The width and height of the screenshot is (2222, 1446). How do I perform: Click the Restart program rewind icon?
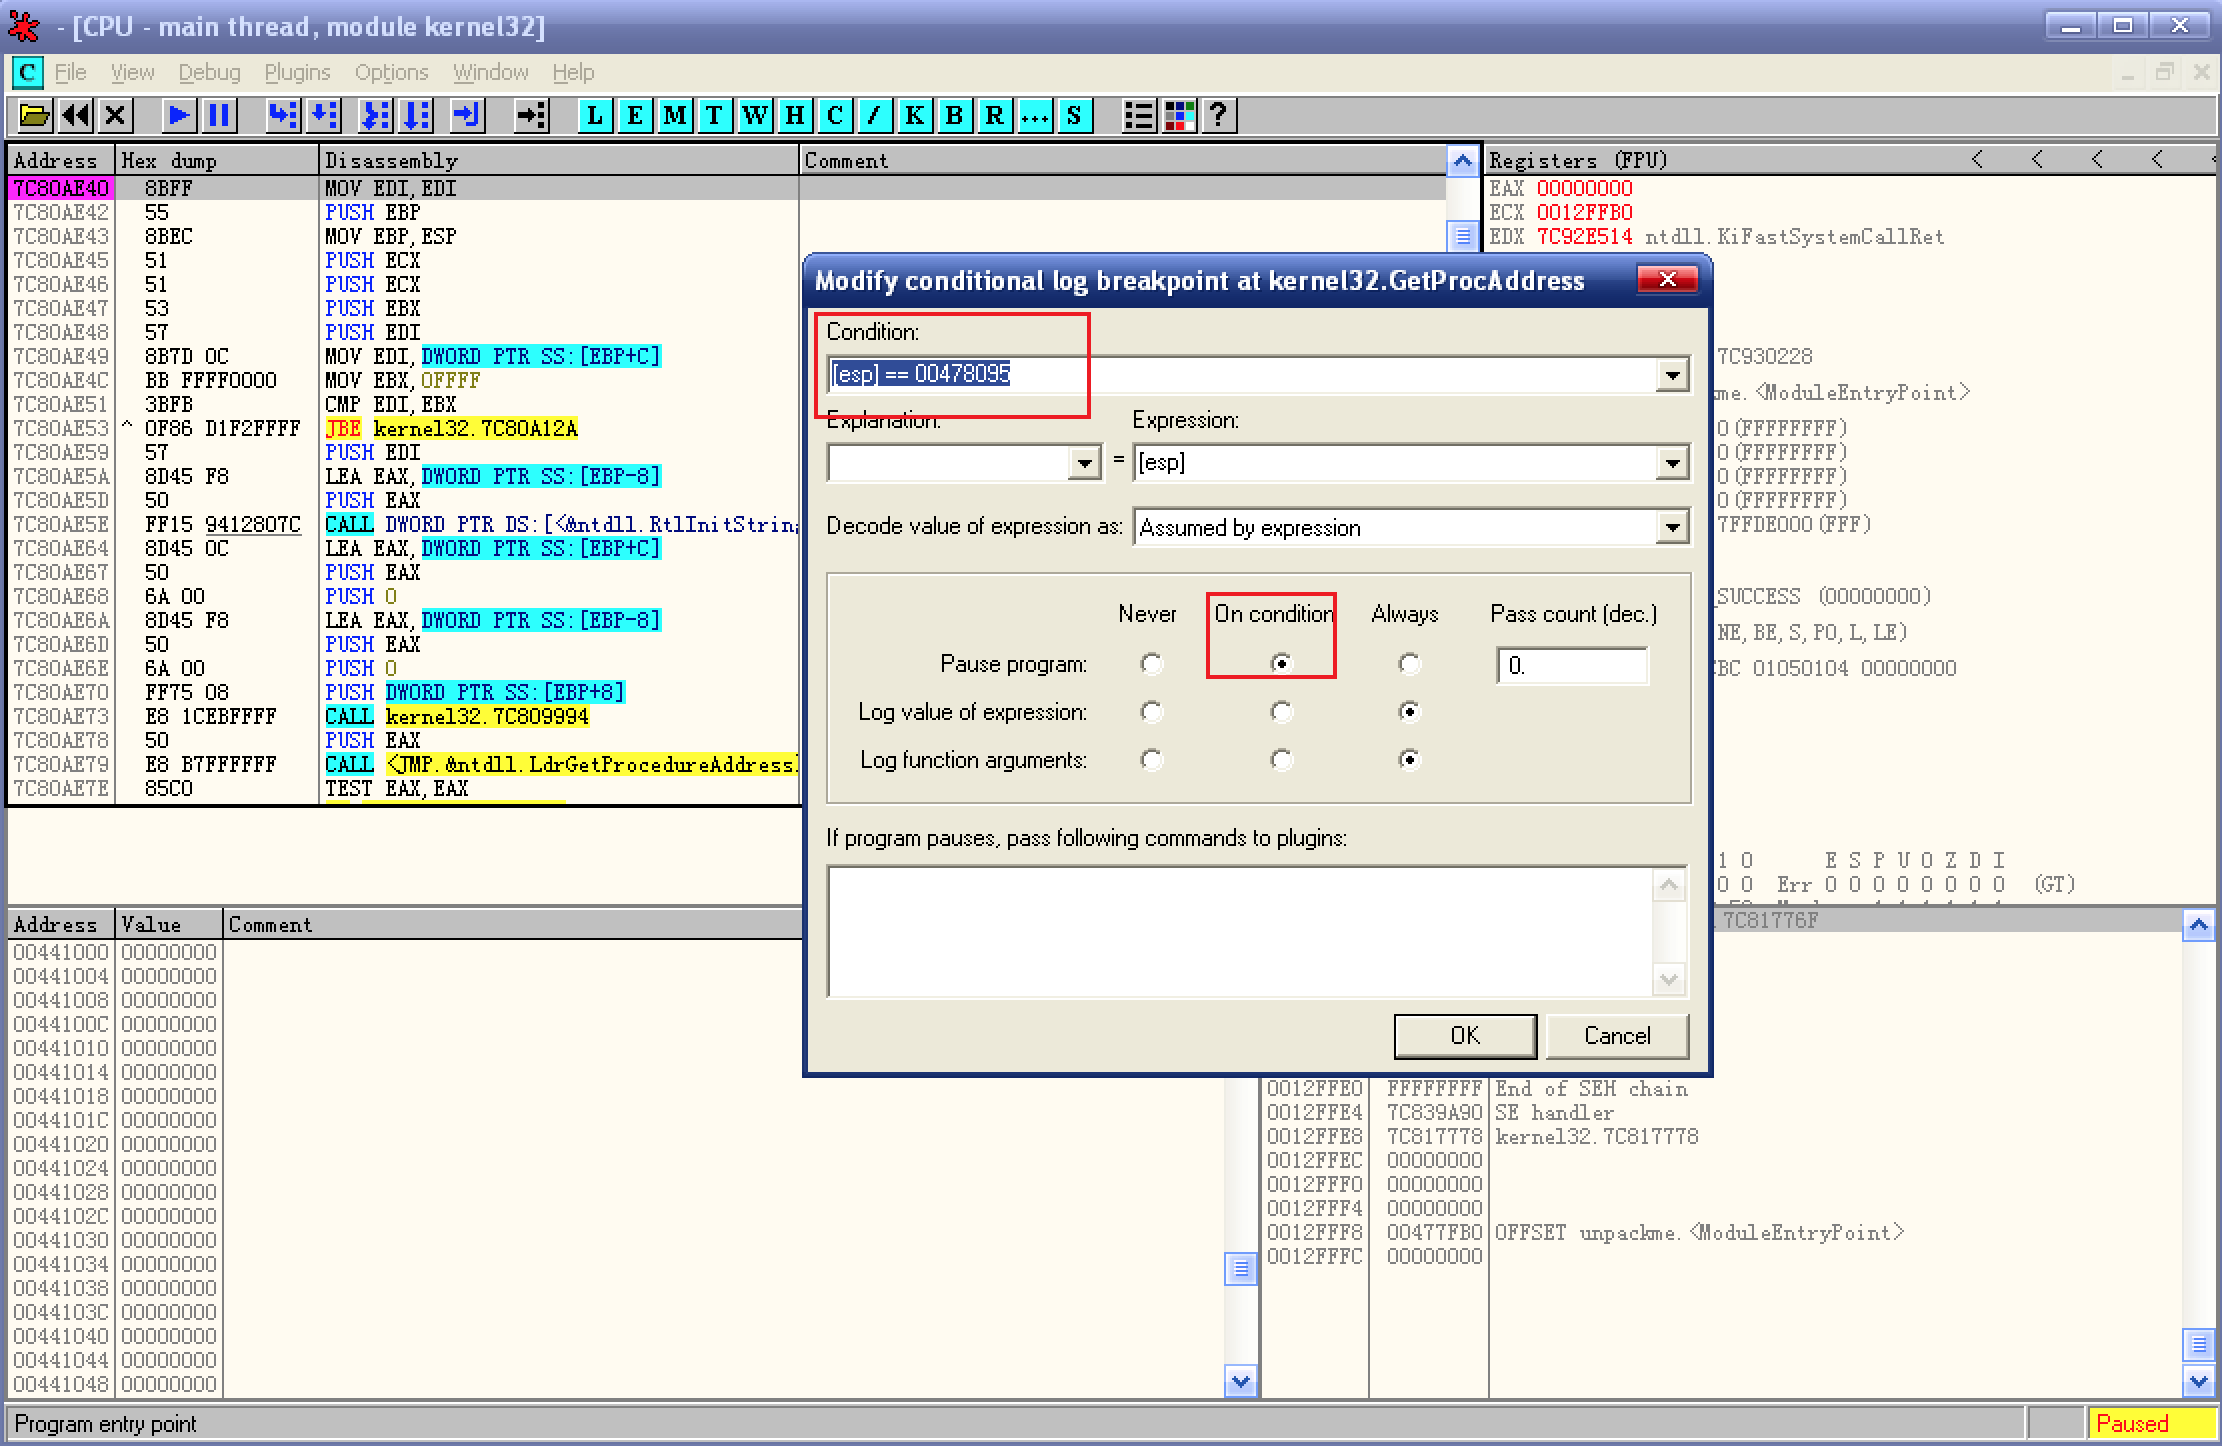(76, 116)
